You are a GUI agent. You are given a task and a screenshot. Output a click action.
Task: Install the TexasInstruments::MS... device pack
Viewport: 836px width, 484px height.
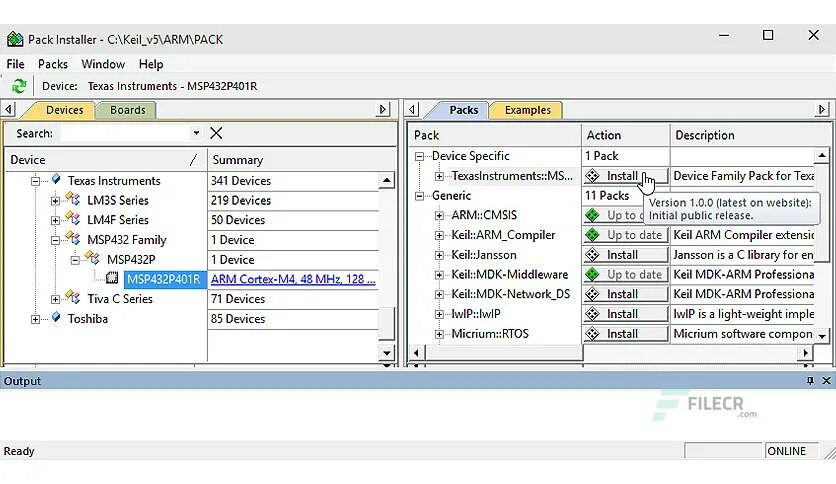click(x=625, y=176)
